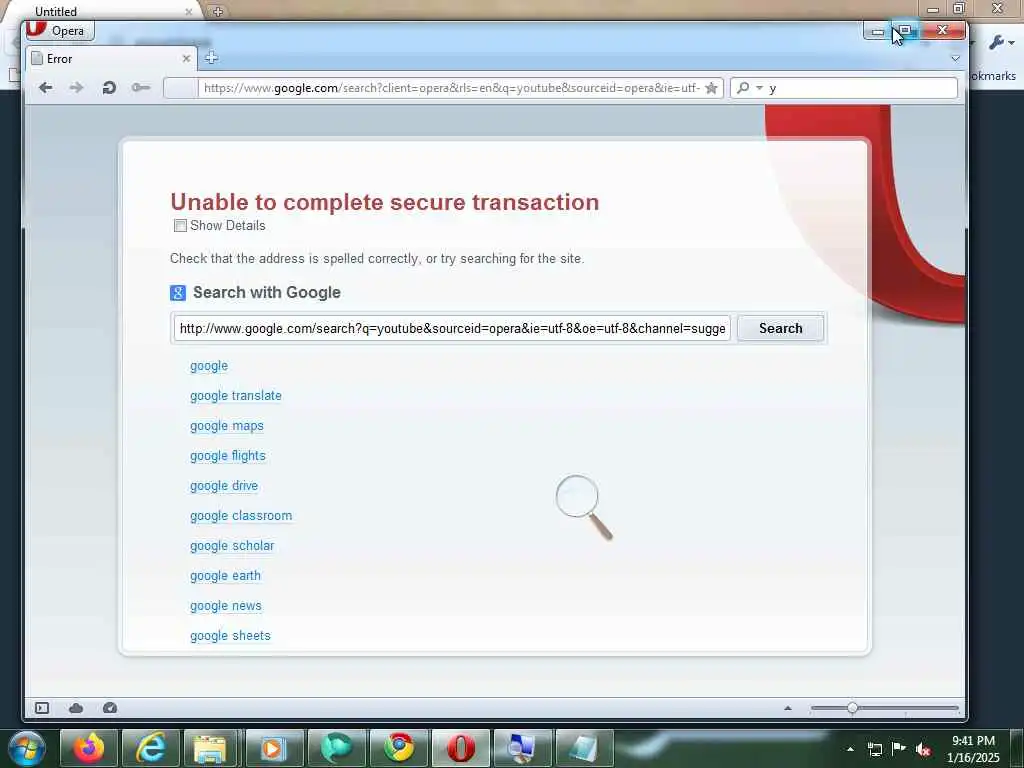
Task: Adjust the page zoom slider handle
Action: (852, 708)
